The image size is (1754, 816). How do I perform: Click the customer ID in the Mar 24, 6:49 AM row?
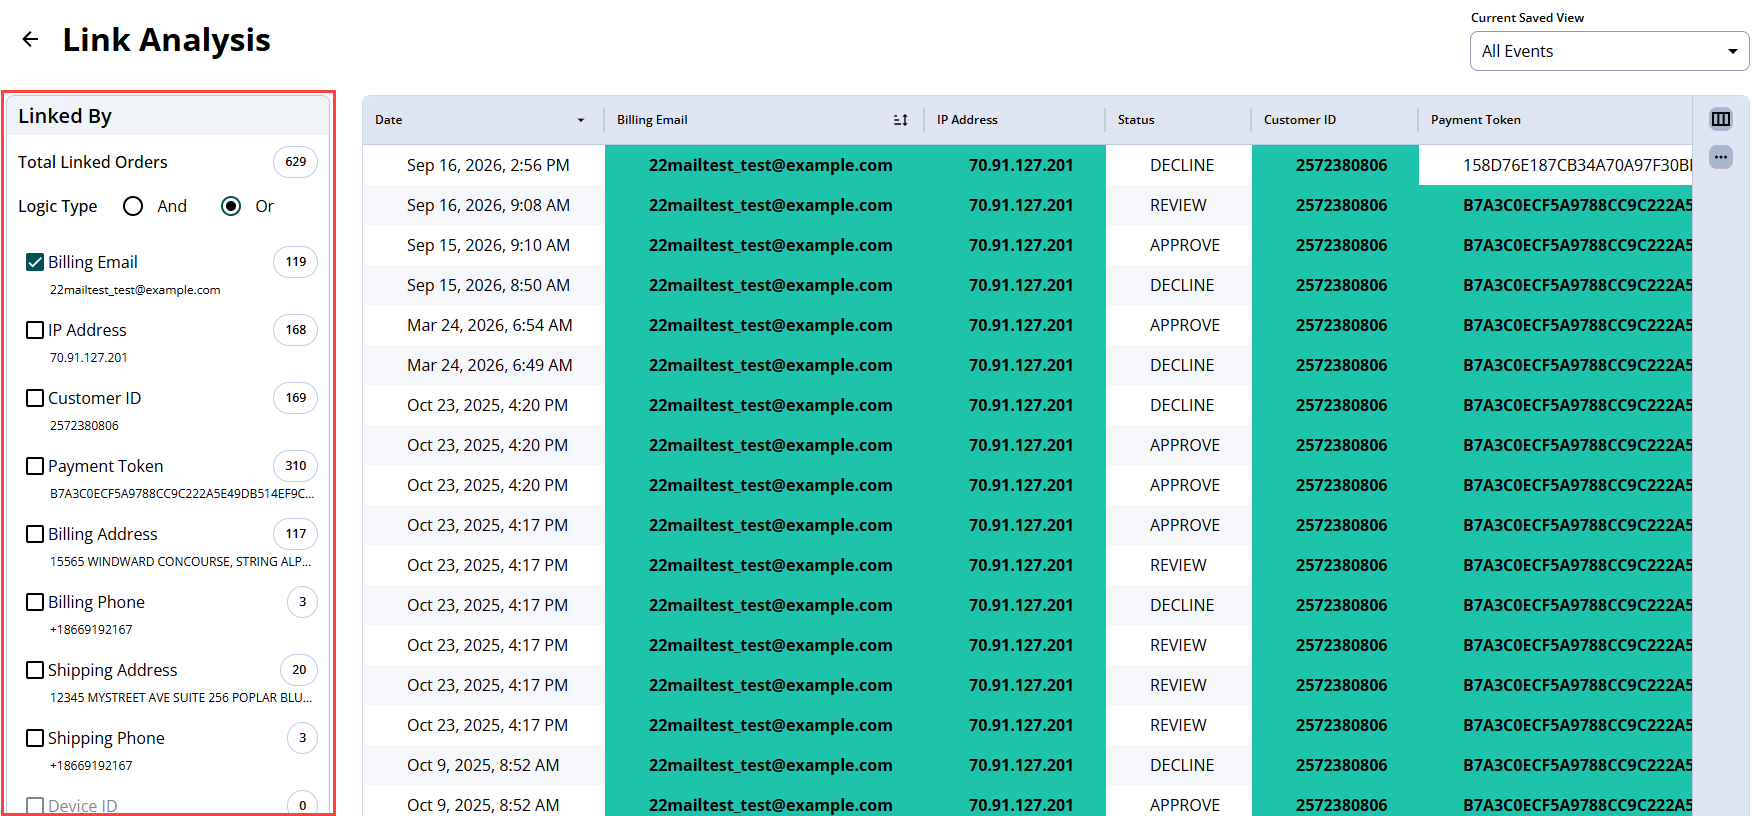(x=1341, y=365)
